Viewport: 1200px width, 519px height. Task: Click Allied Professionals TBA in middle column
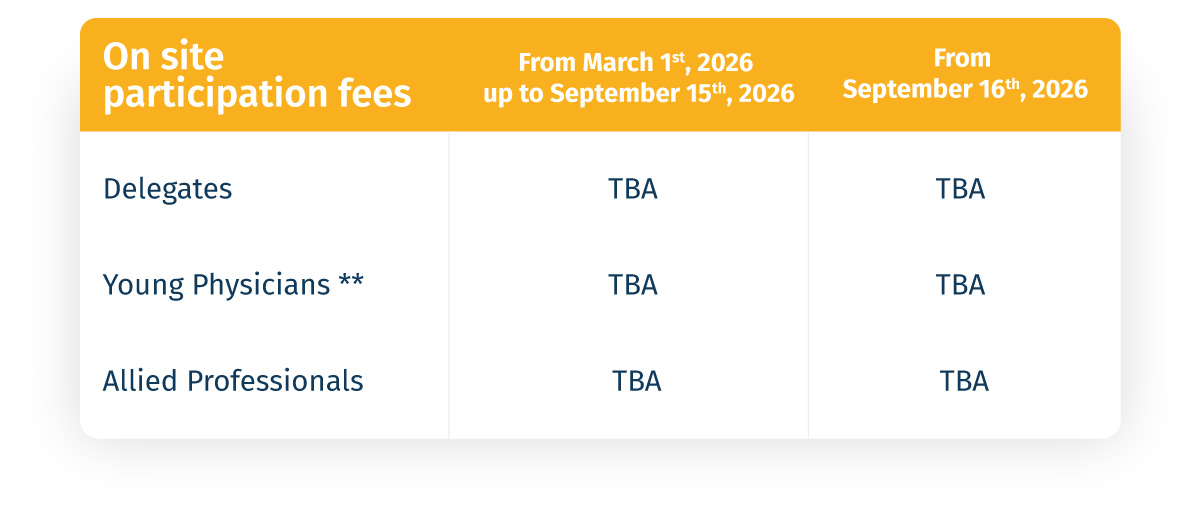click(x=637, y=381)
